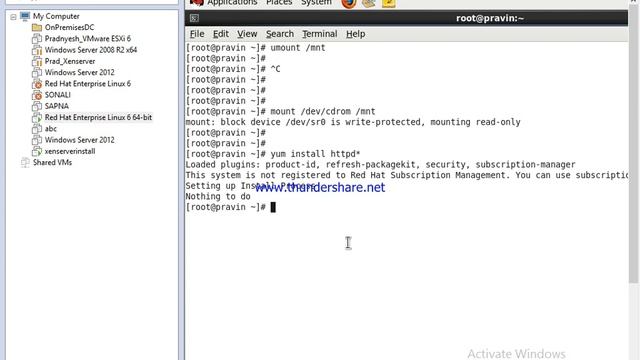Click the terminal window menu icon in title bar
This screenshot has height=360, width=640.
coord(194,18)
